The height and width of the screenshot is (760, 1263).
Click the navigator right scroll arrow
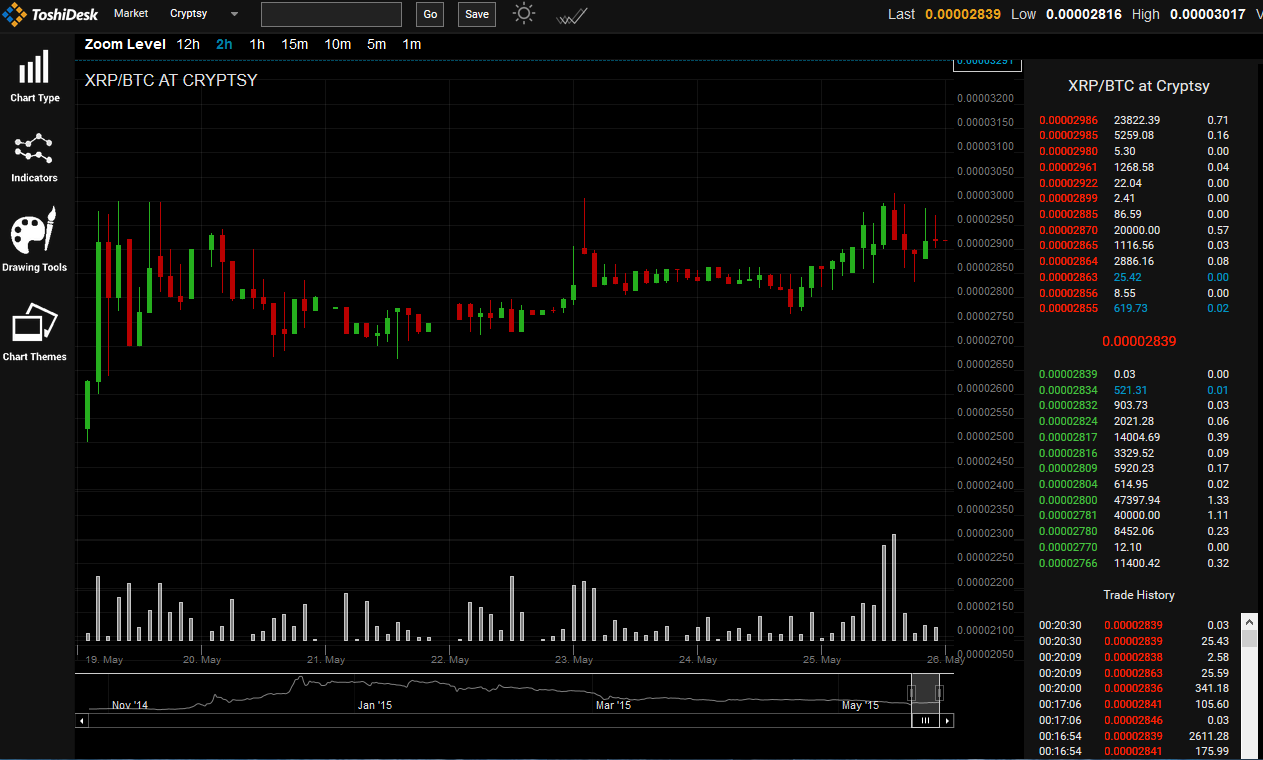pyautogui.click(x=947, y=720)
